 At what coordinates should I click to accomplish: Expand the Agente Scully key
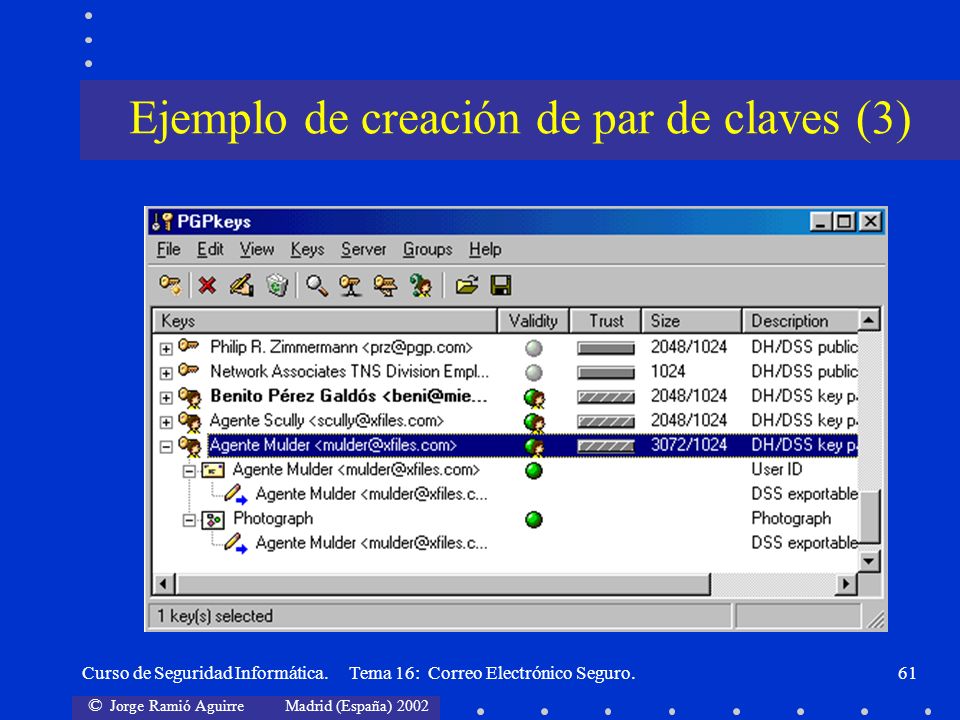pyautogui.click(x=166, y=422)
